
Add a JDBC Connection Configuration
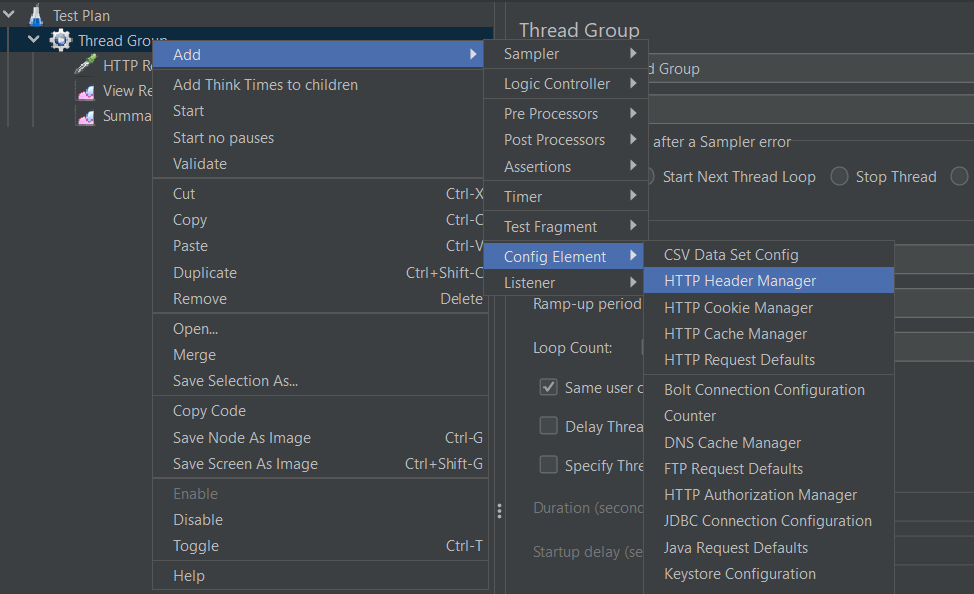pos(769,521)
